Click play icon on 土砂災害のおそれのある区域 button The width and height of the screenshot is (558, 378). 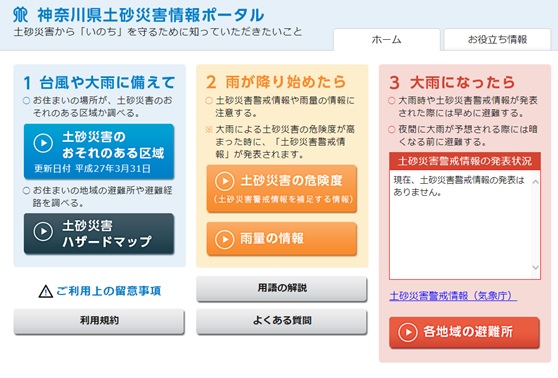43,143
